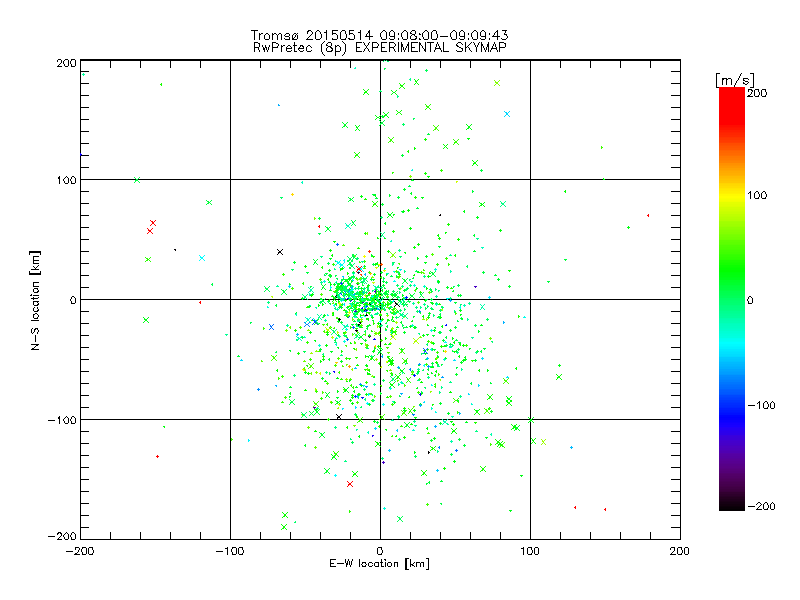Click the x-axis '200' tick label
The width and height of the screenshot is (800, 600).
680,551
